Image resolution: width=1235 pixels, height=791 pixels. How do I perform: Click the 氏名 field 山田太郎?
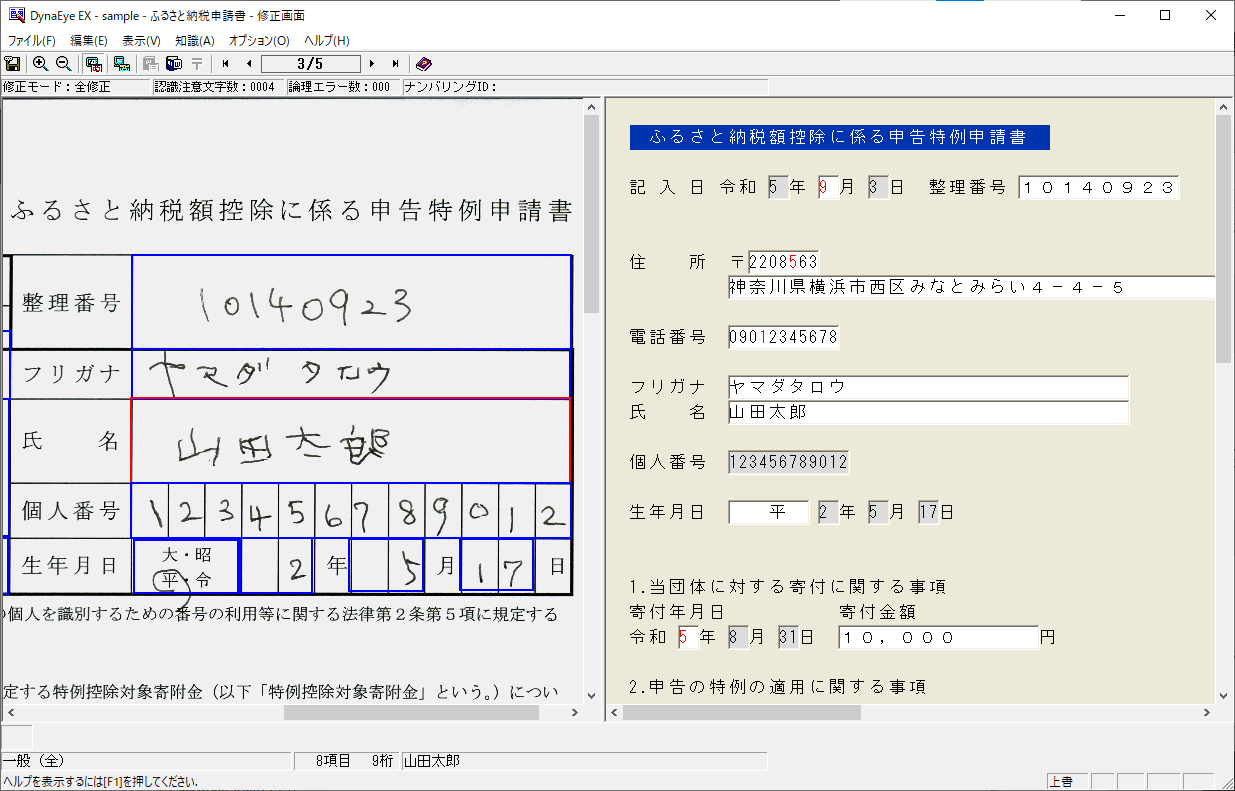coord(928,412)
